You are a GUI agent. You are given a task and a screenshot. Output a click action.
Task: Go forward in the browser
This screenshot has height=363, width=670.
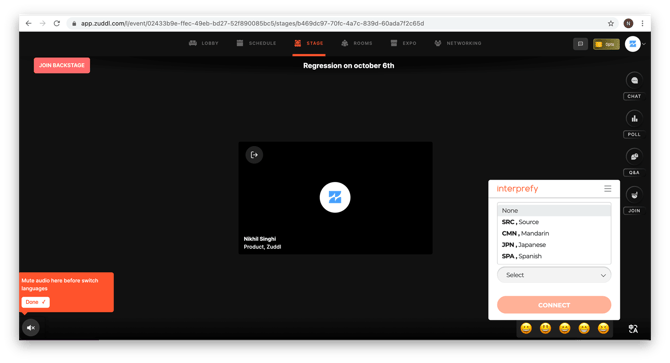(42, 23)
